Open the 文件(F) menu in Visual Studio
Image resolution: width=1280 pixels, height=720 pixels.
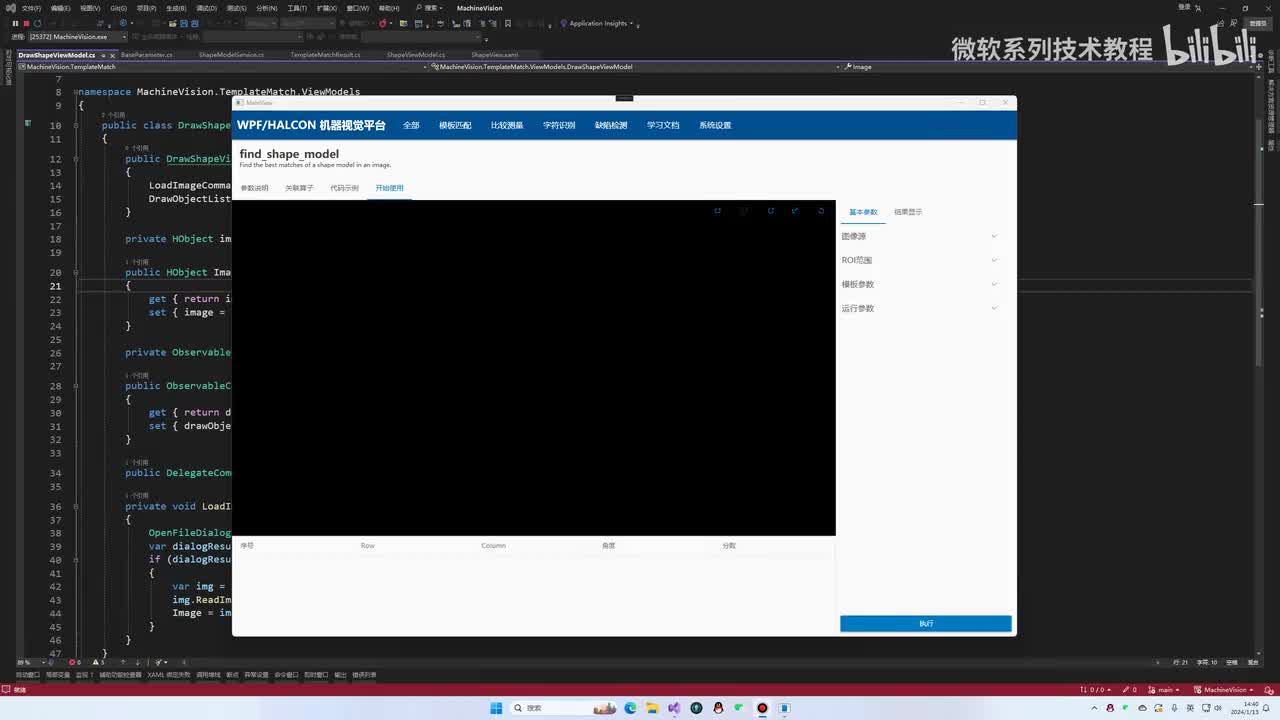(x=31, y=8)
